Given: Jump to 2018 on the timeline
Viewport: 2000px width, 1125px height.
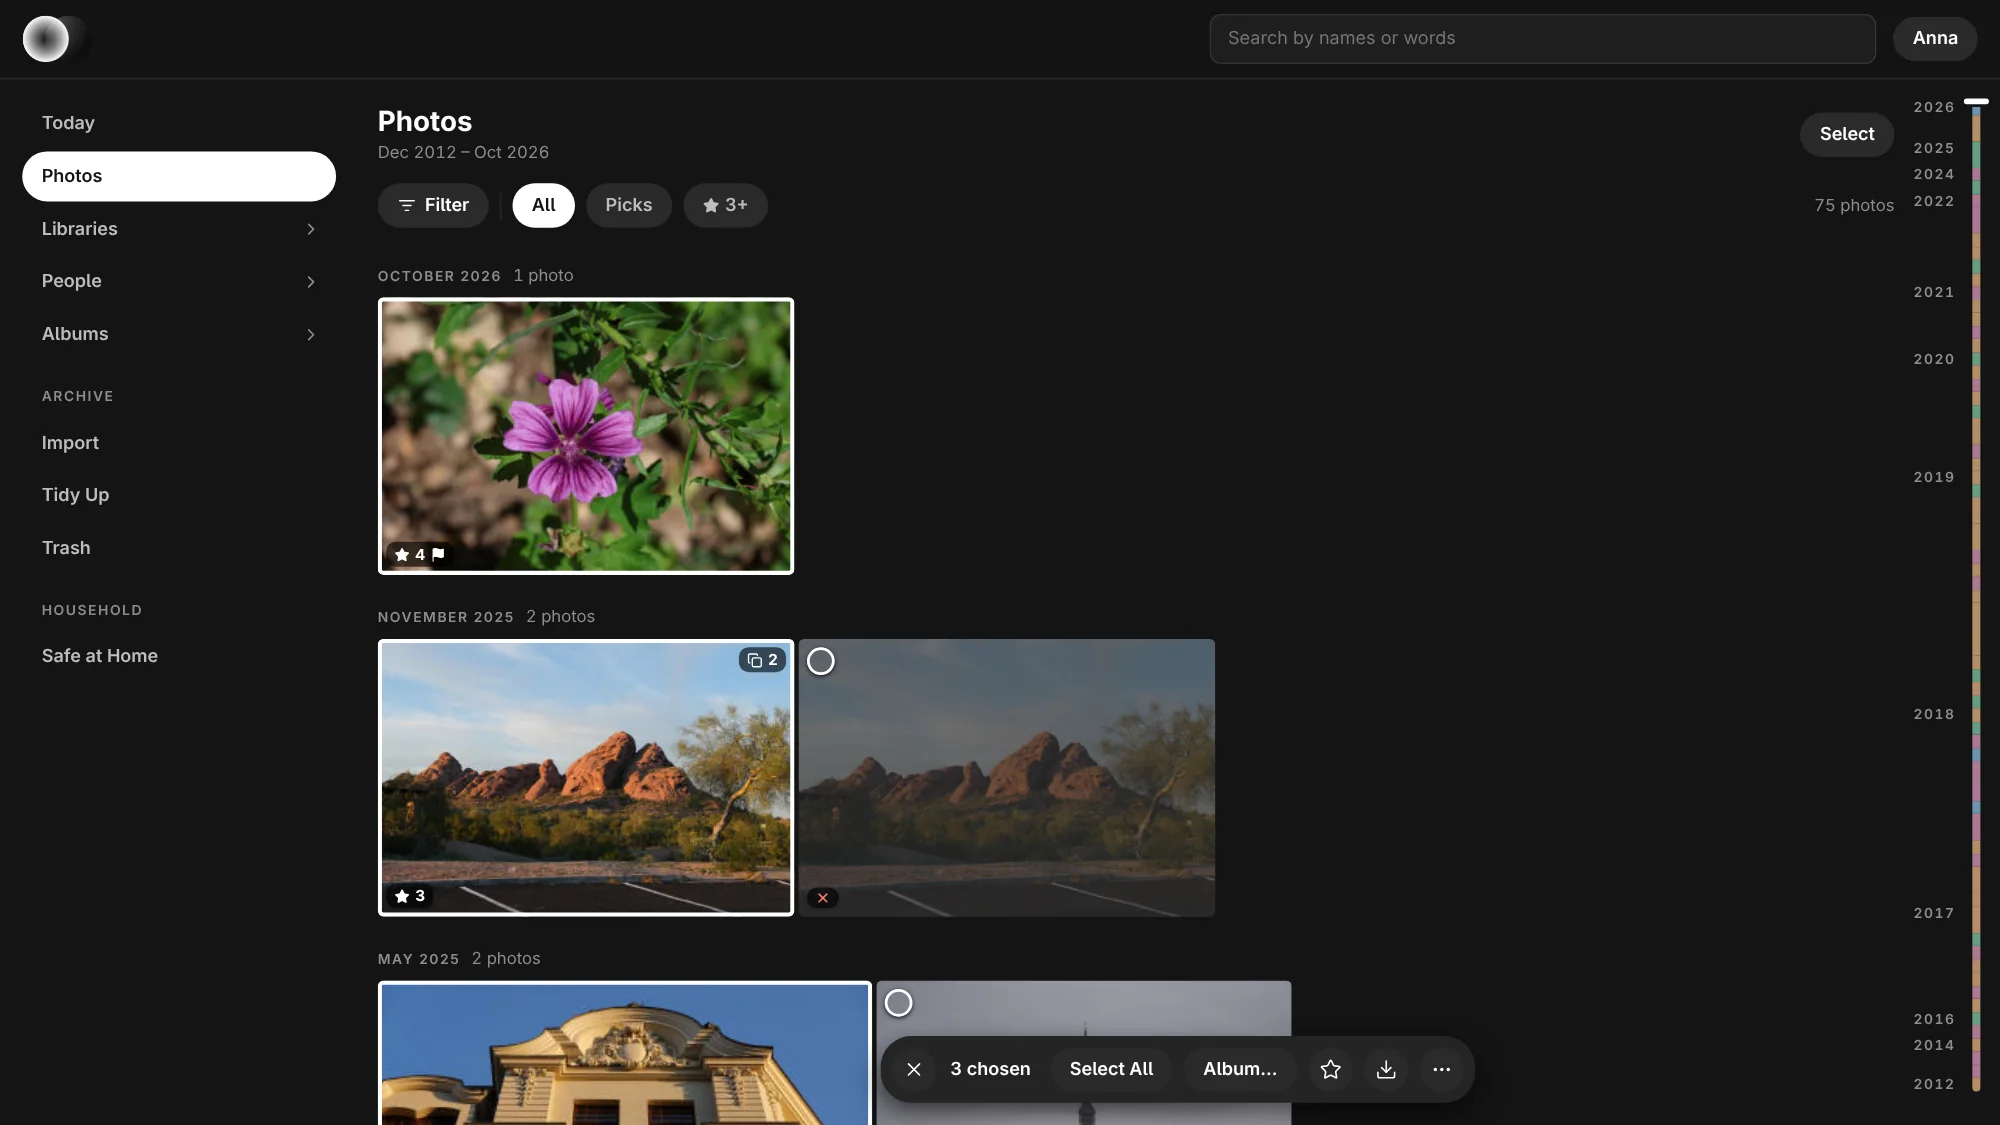Looking at the screenshot, I should 1933,714.
